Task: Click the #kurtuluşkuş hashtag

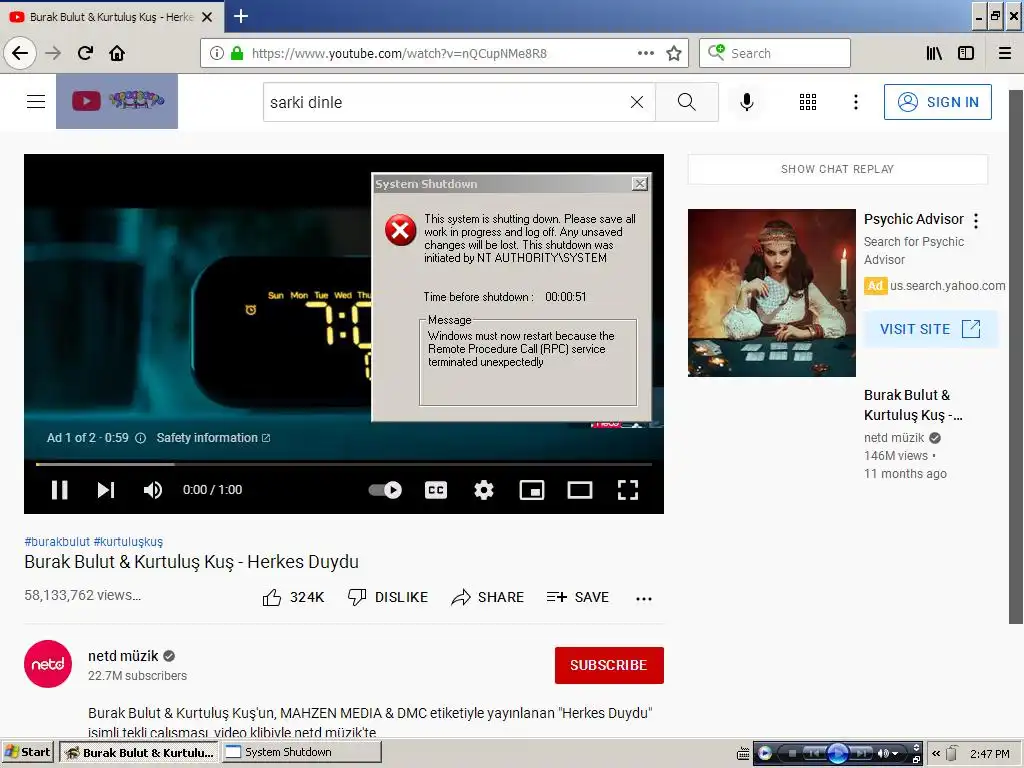Action: pos(128,541)
